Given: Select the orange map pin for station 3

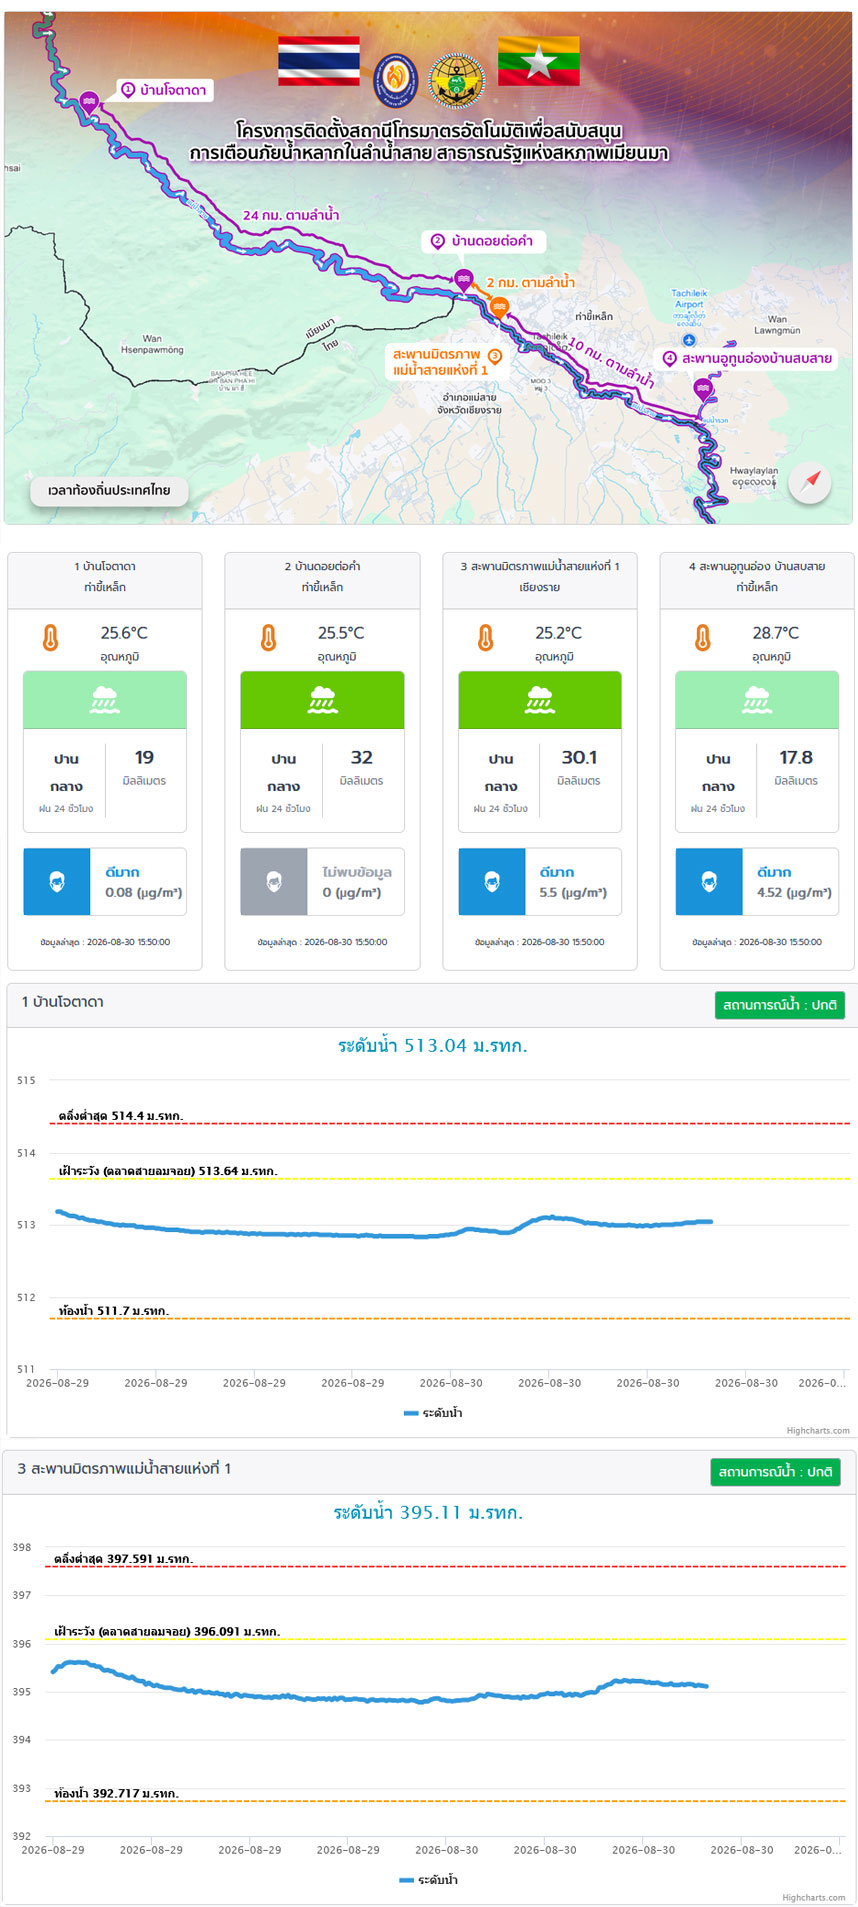Looking at the screenshot, I should pyautogui.click(x=500, y=308).
